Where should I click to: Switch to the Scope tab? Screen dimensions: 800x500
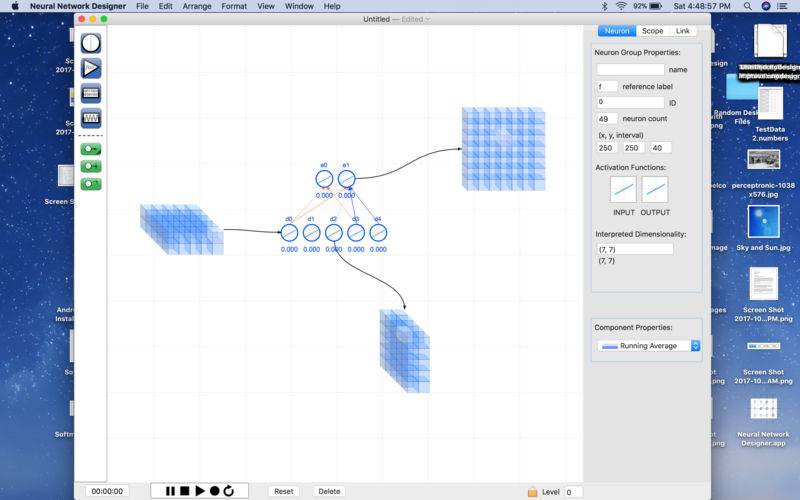coord(653,31)
